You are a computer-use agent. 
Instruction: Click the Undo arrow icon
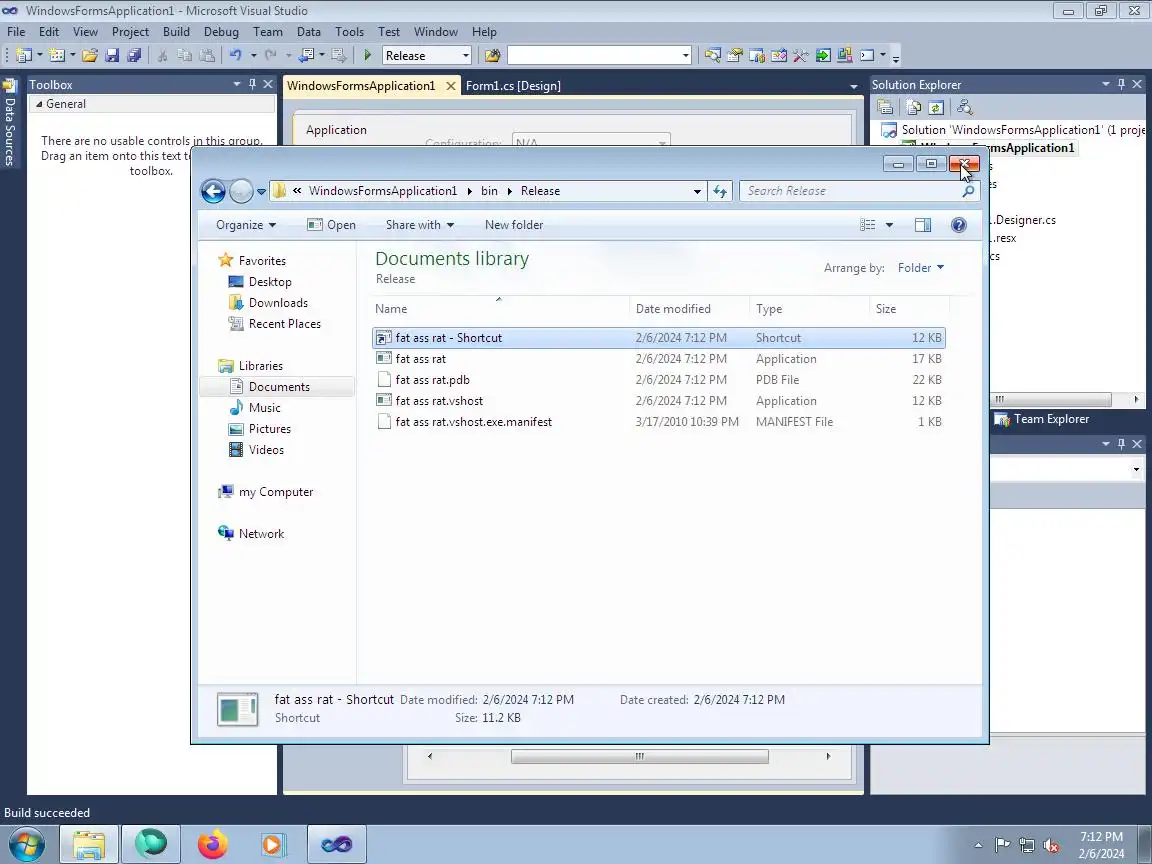coord(235,55)
